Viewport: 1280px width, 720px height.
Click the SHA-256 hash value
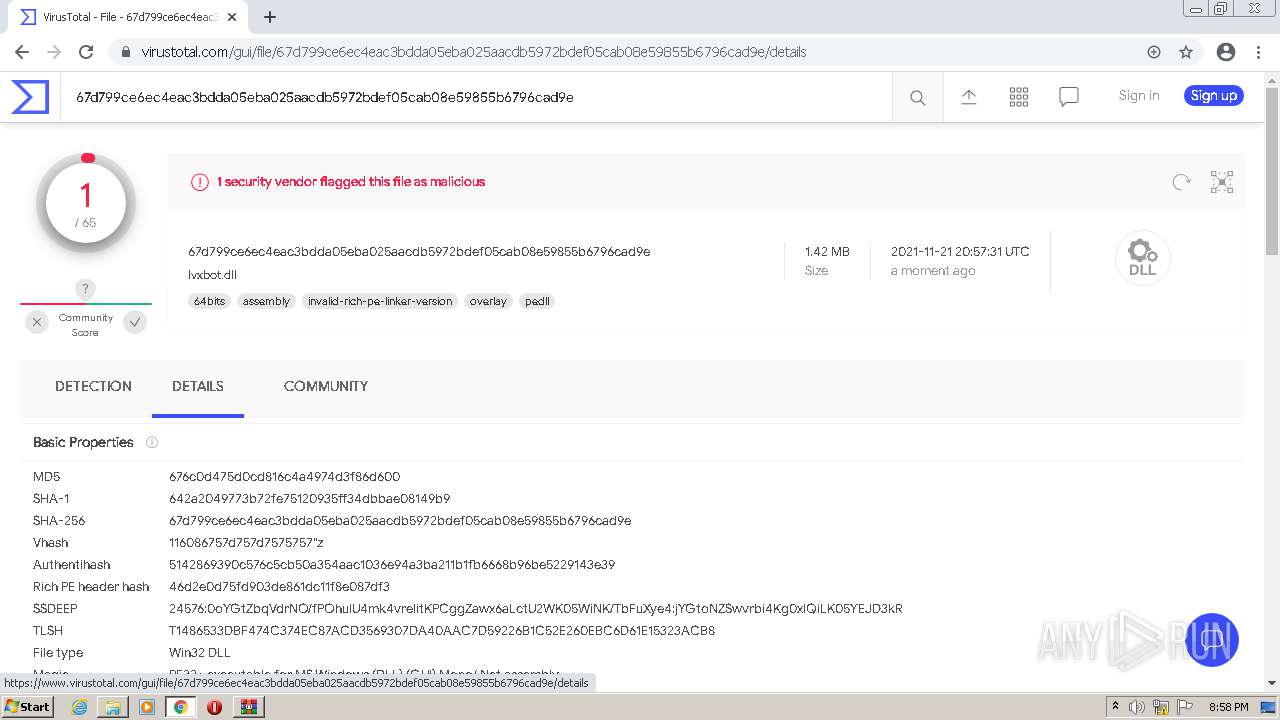tap(400, 521)
